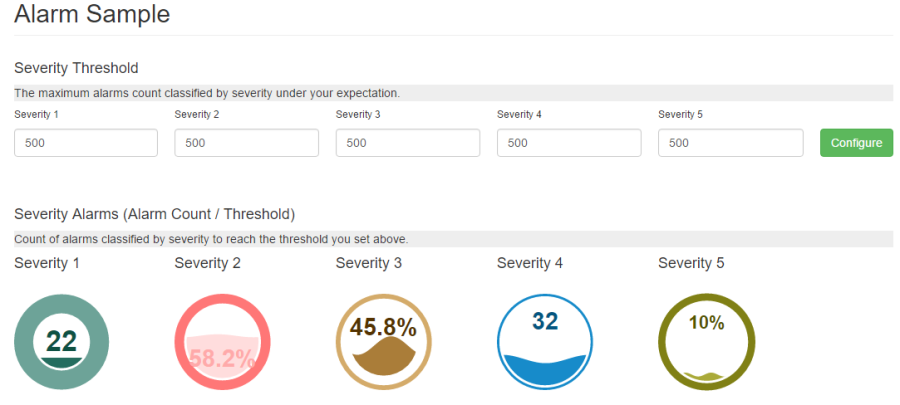
Task: Edit the Severity 4 threshold field
Action: (569, 143)
